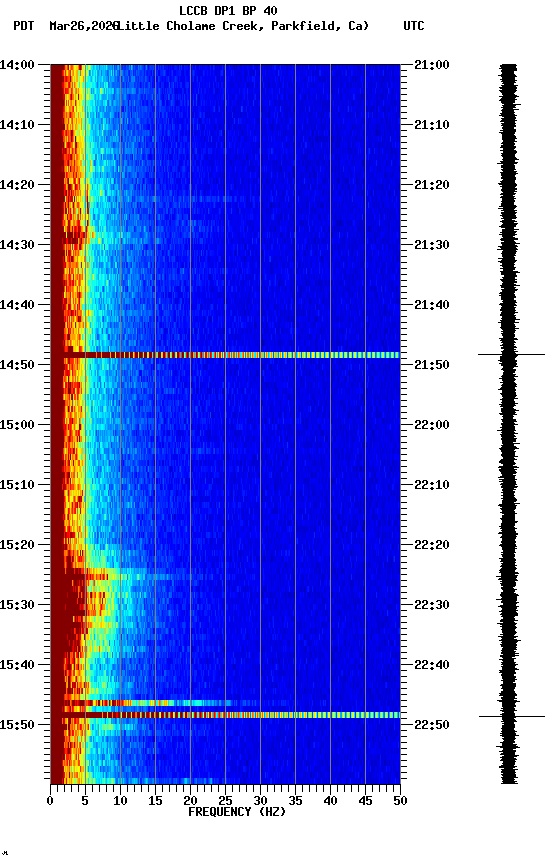Click the 45 Hz frequency axis label
This screenshot has height=864, width=552.
click(365, 801)
